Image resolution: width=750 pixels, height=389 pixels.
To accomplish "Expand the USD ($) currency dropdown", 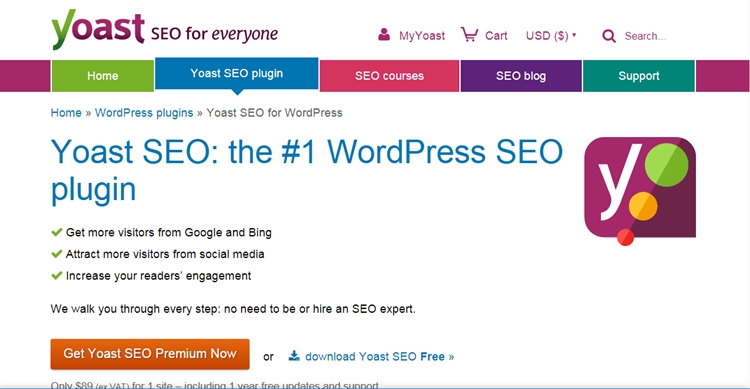I will pos(551,35).
